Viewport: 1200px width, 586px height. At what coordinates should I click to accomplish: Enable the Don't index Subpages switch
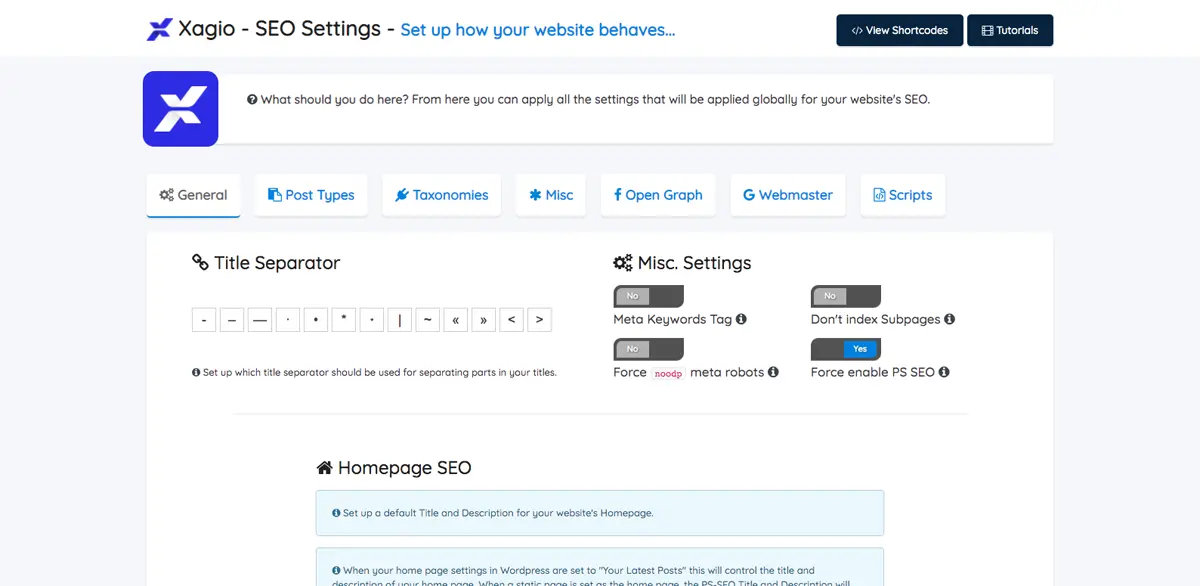(845, 296)
